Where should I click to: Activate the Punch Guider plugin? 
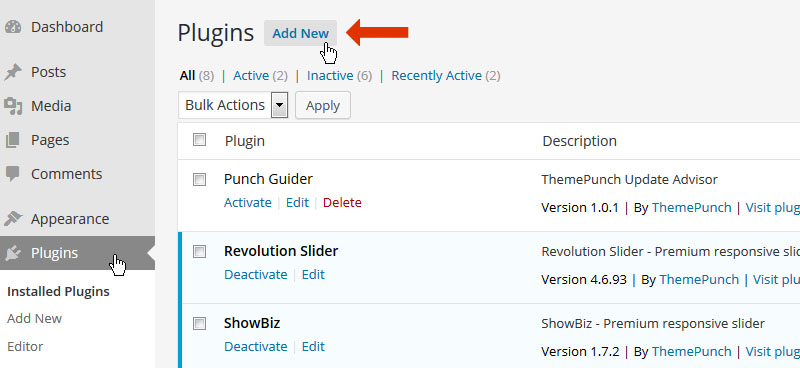(247, 203)
